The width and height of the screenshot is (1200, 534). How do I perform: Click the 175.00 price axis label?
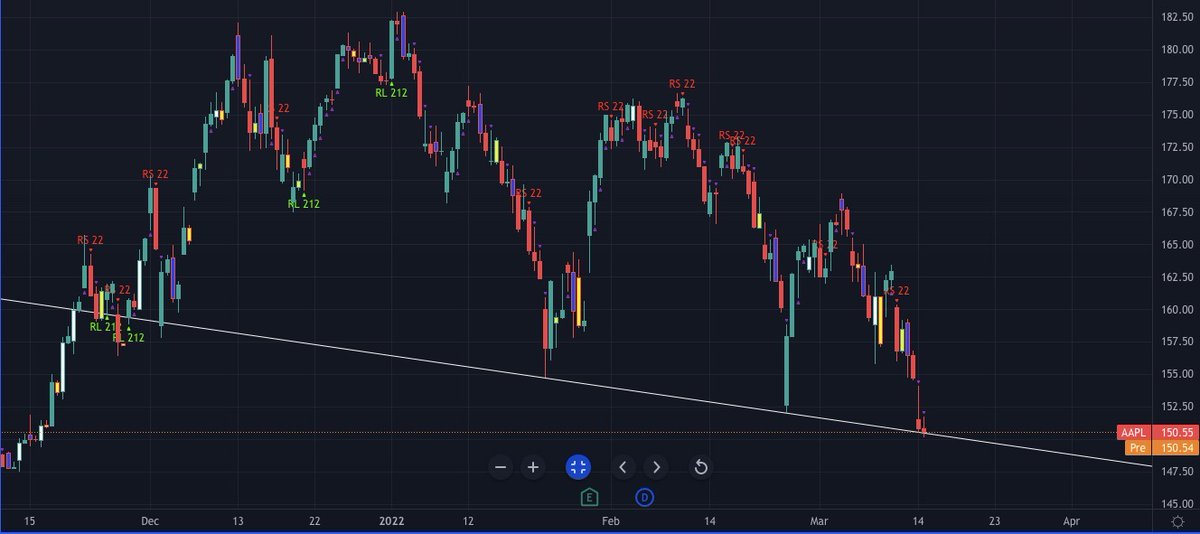point(1176,115)
